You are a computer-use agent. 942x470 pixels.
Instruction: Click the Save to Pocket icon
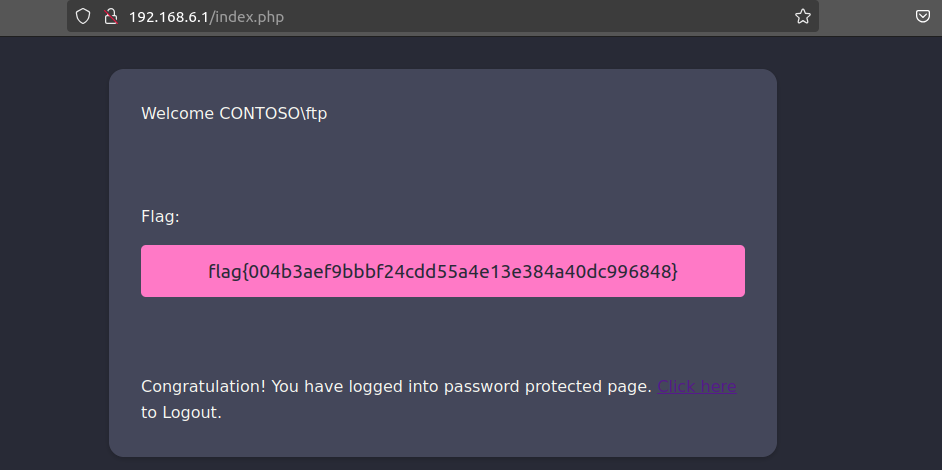coord(923,16)
